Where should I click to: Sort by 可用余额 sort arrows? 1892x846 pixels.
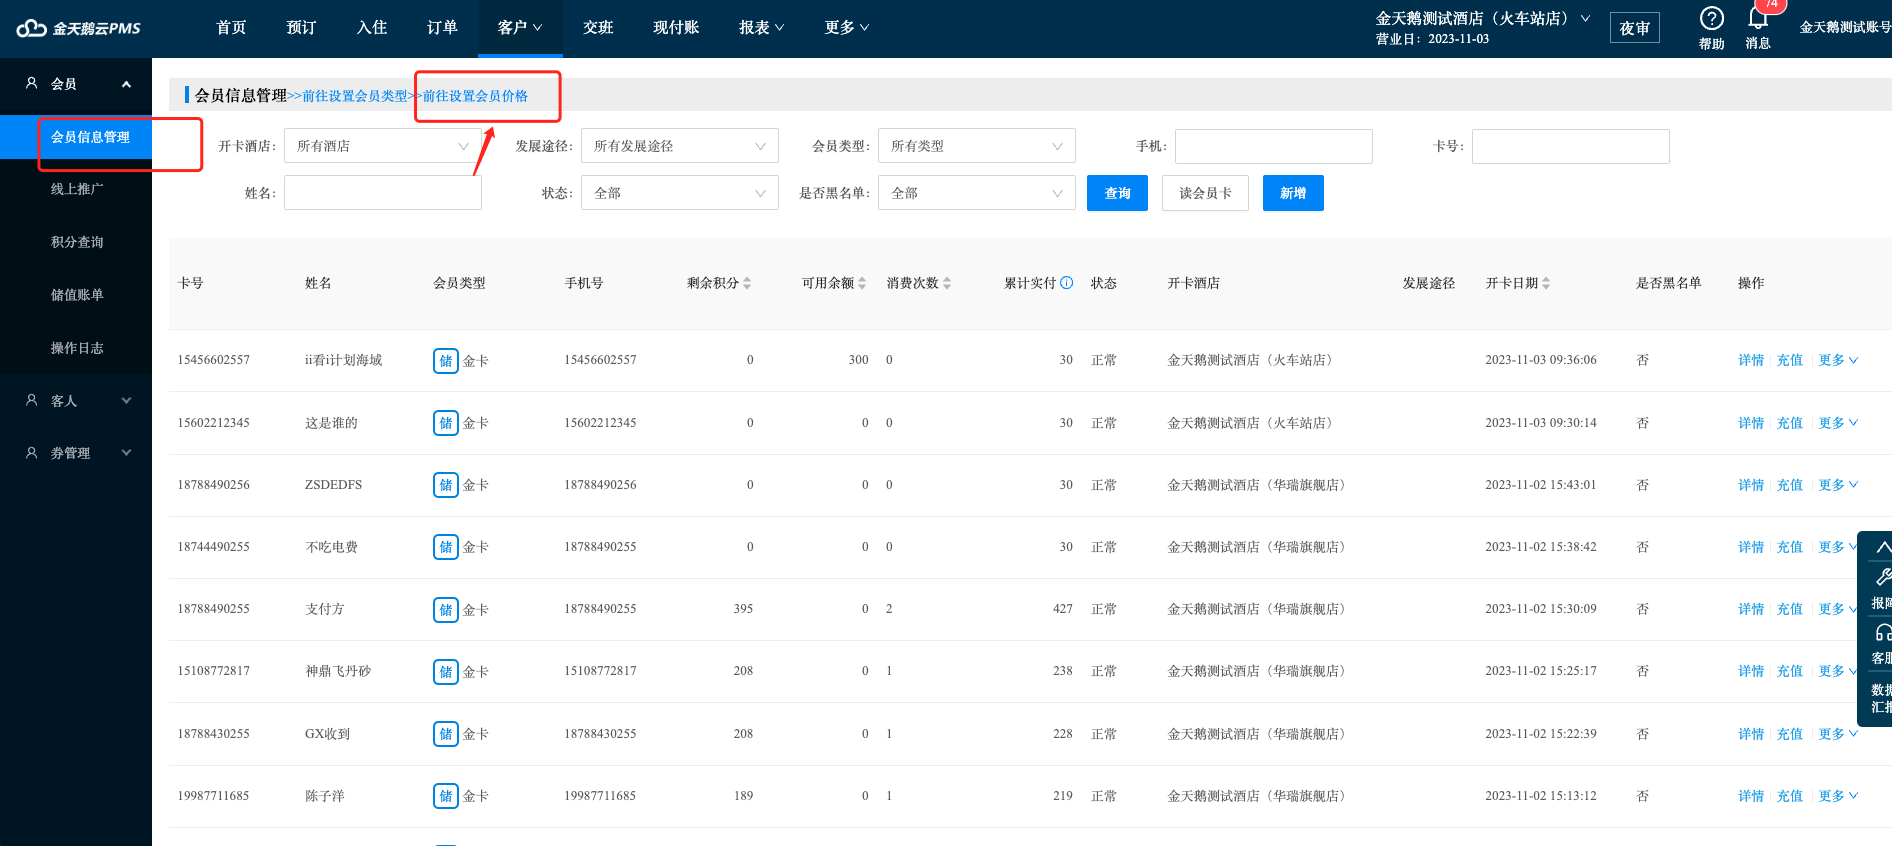[862, 283]
